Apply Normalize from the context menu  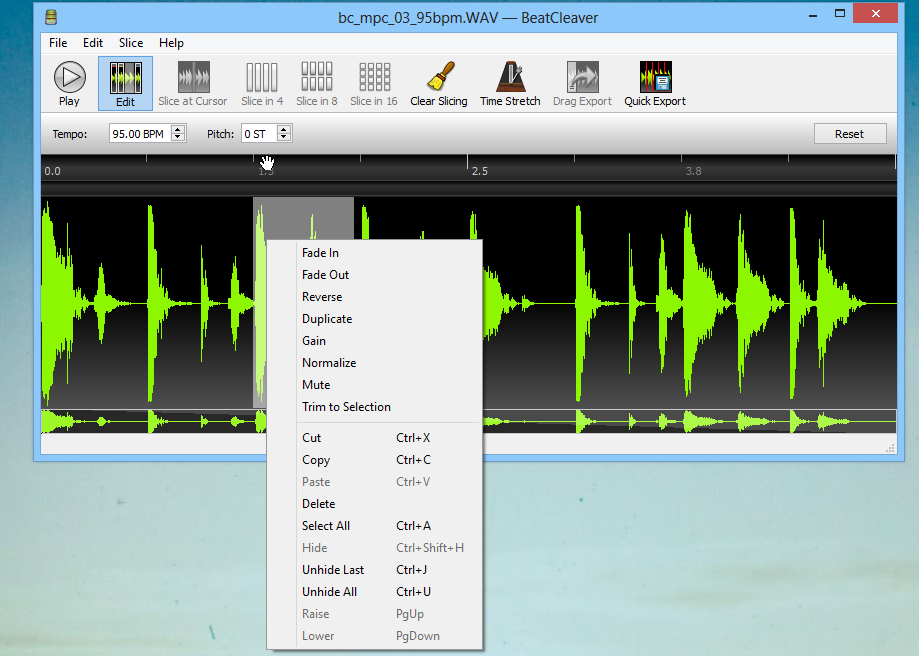330,362
